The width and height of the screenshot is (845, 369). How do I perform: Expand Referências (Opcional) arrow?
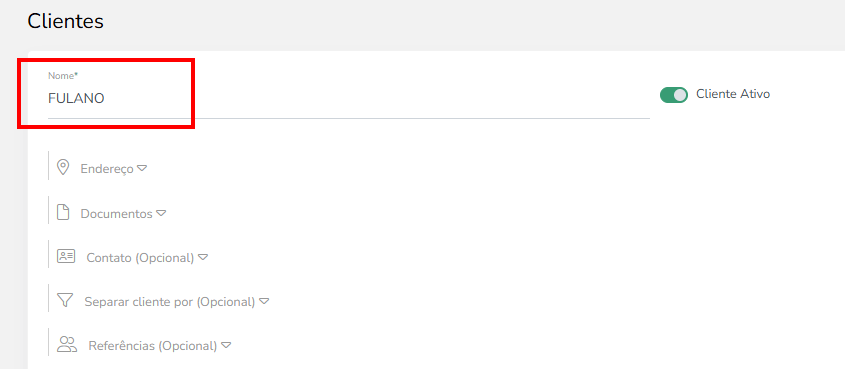pyautogui.click(x=226, y=345)
